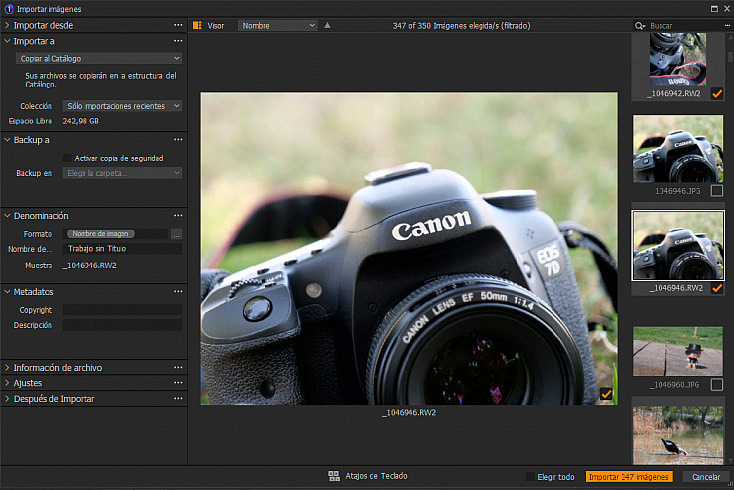Open the Elegir la carpeta backup dropdown
This screenshot has height=490, width=734.
(x=122, y=173)
